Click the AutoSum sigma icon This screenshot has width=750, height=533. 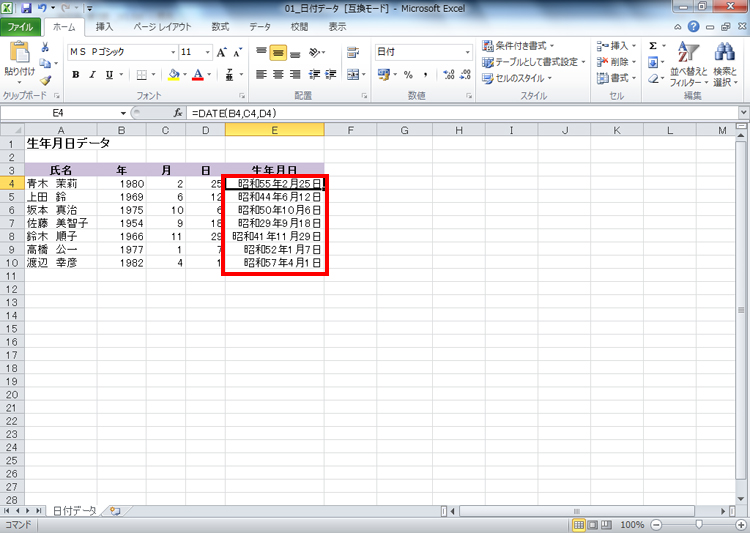click(653, 46)
